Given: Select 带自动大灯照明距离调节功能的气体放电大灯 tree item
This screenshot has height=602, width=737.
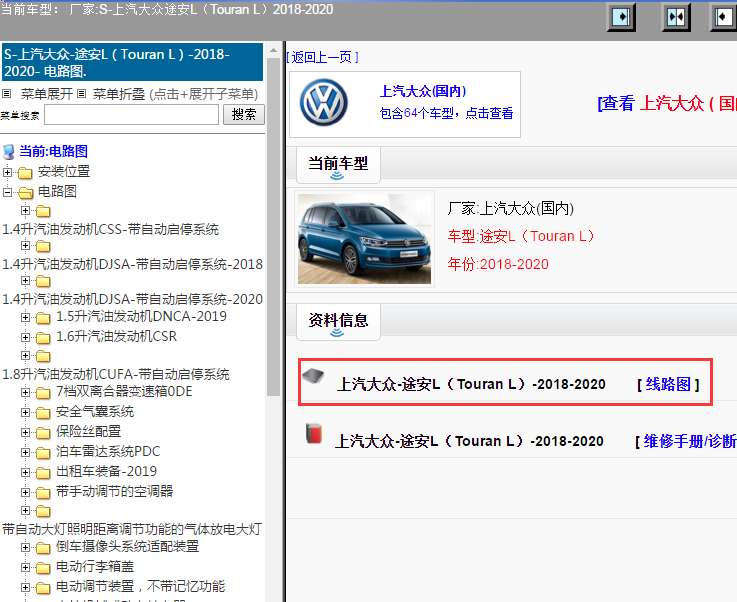Looking at the screenshot, I should pos(132,530).
